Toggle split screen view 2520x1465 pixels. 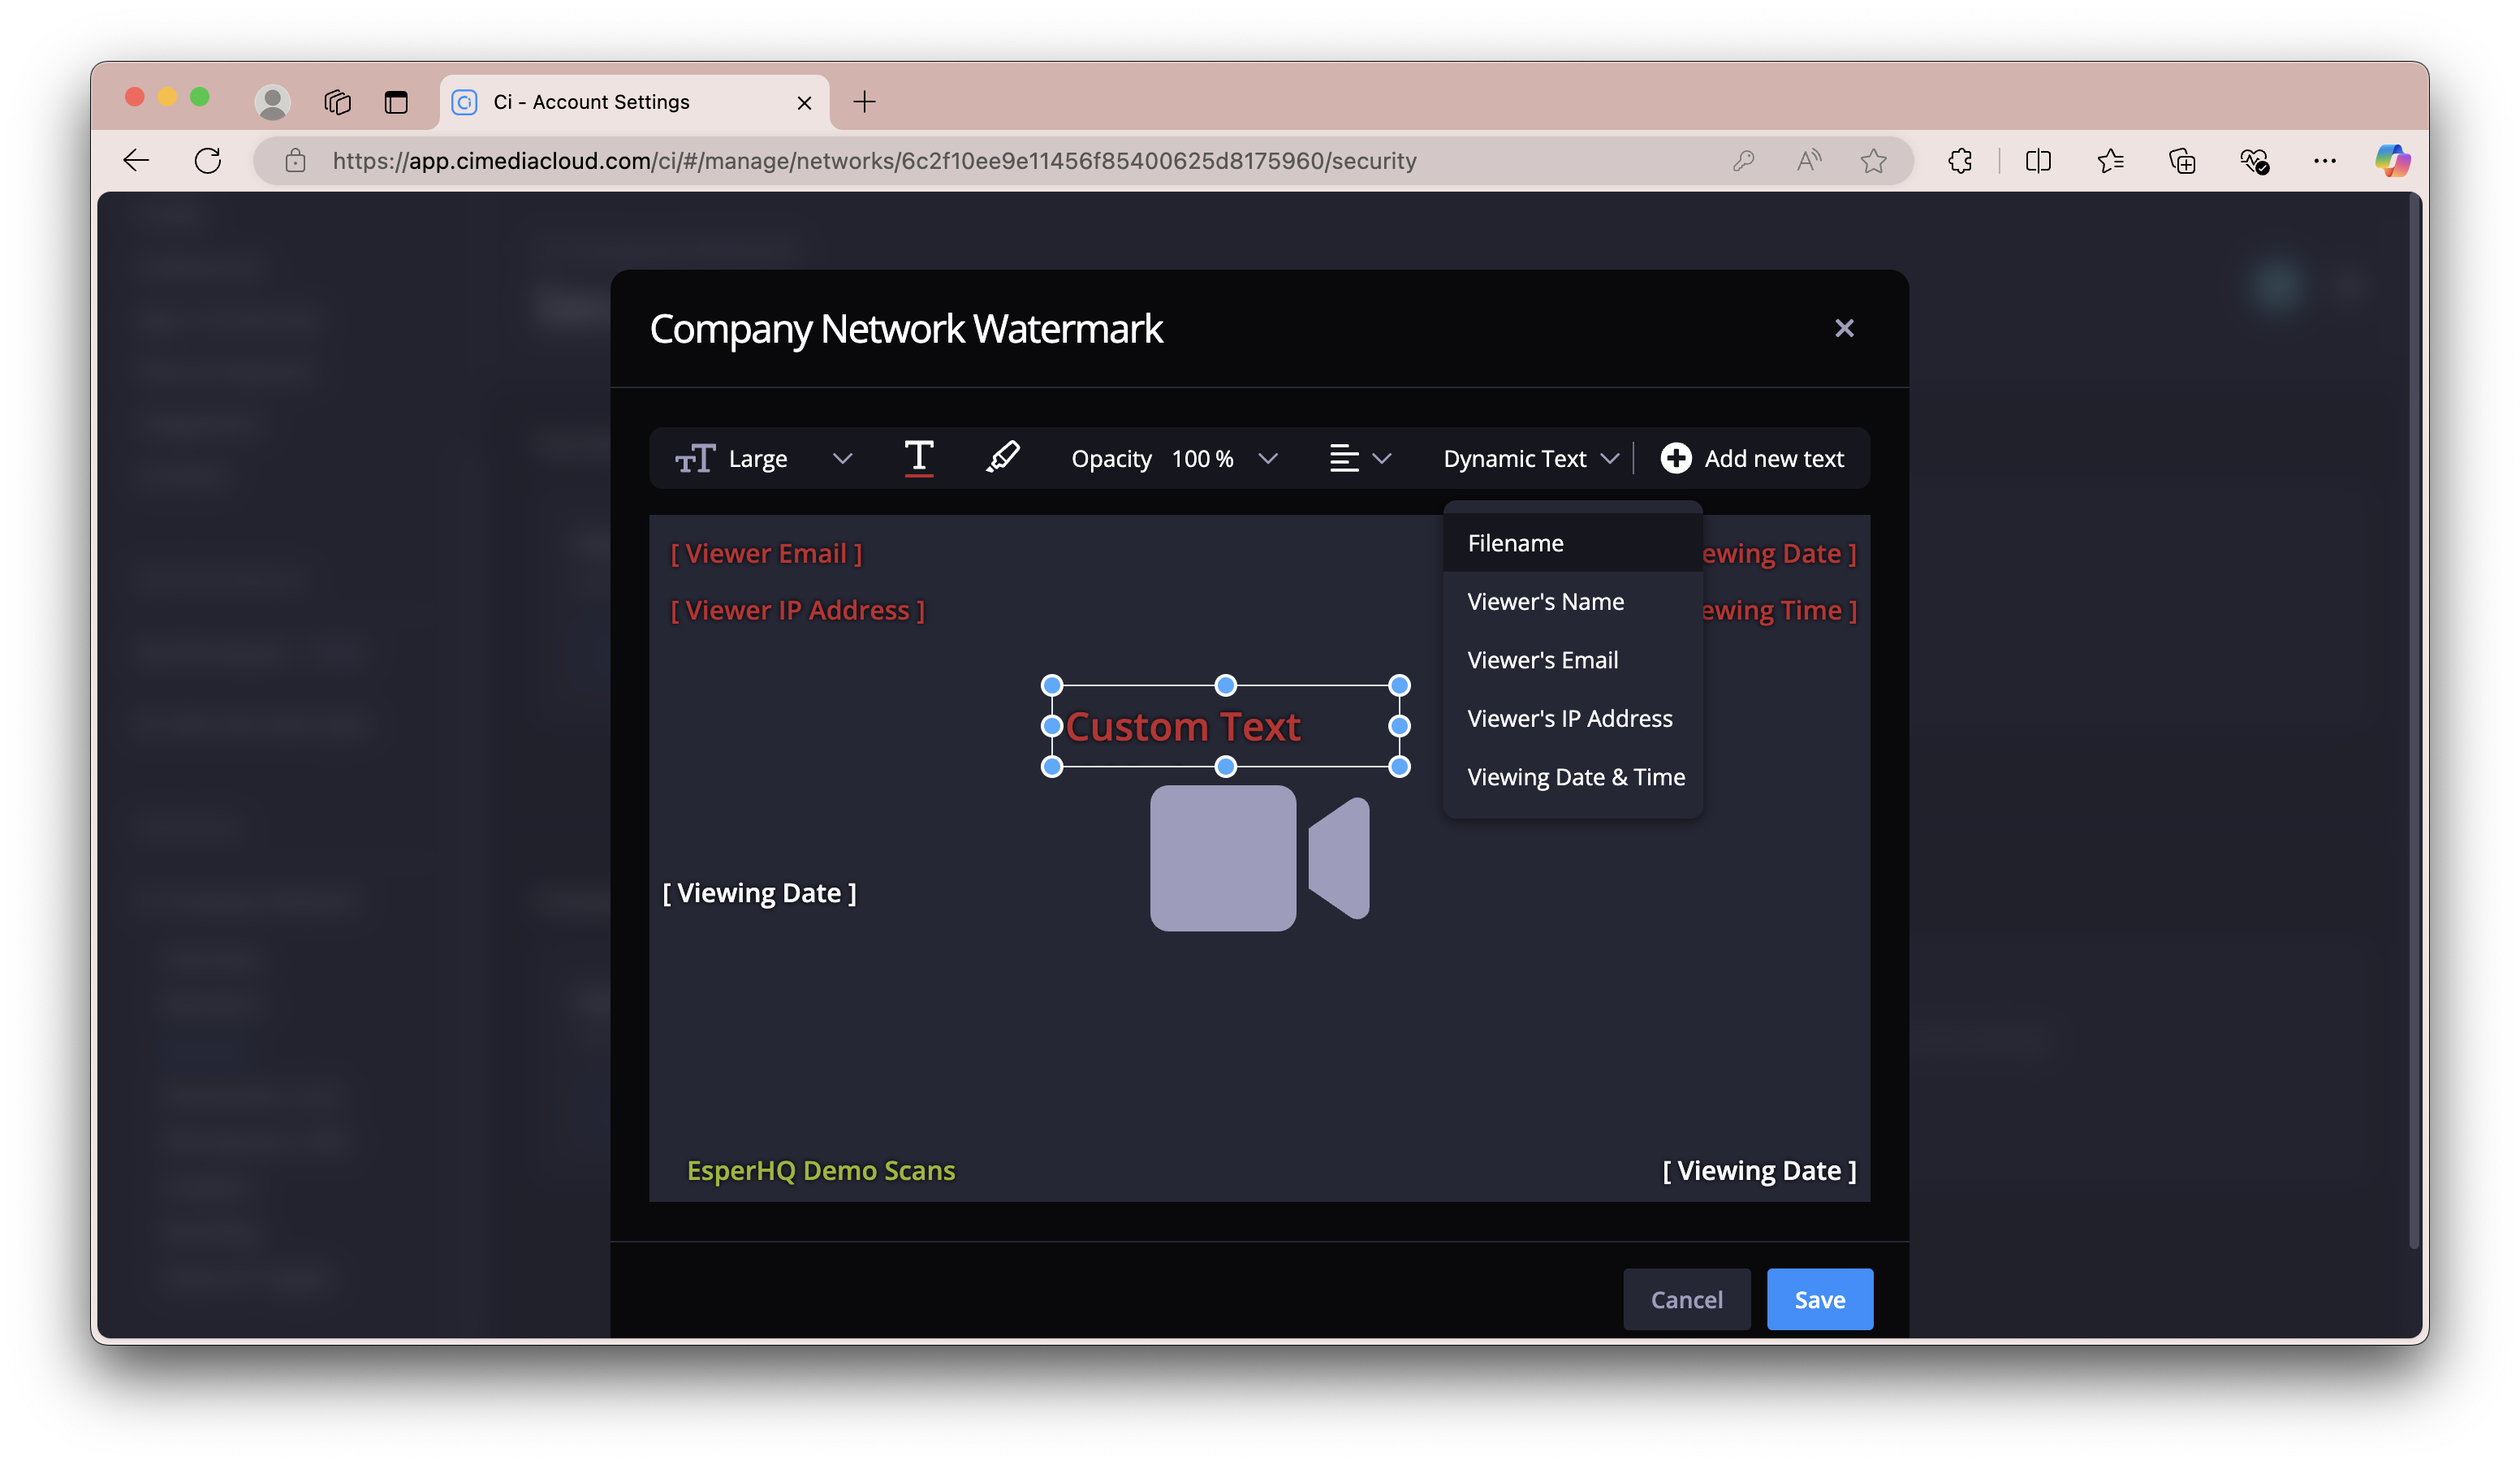(x=2038, y=160)
